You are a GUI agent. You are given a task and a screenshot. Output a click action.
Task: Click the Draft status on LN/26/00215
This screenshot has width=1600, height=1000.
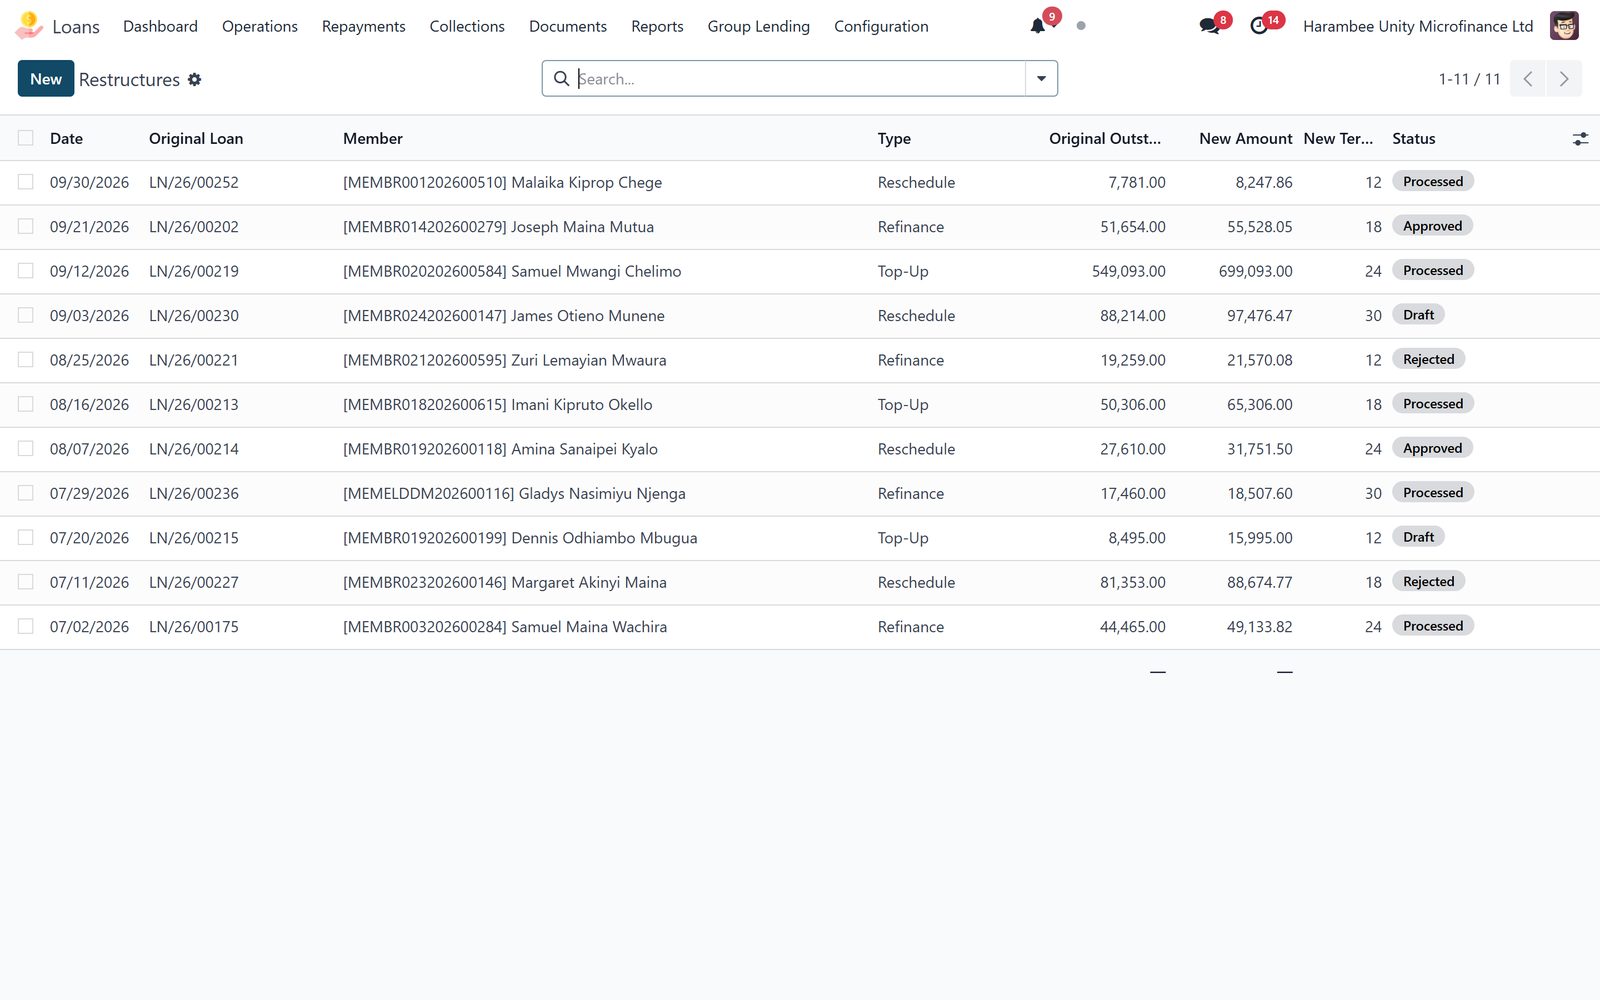coord(1418,537)
